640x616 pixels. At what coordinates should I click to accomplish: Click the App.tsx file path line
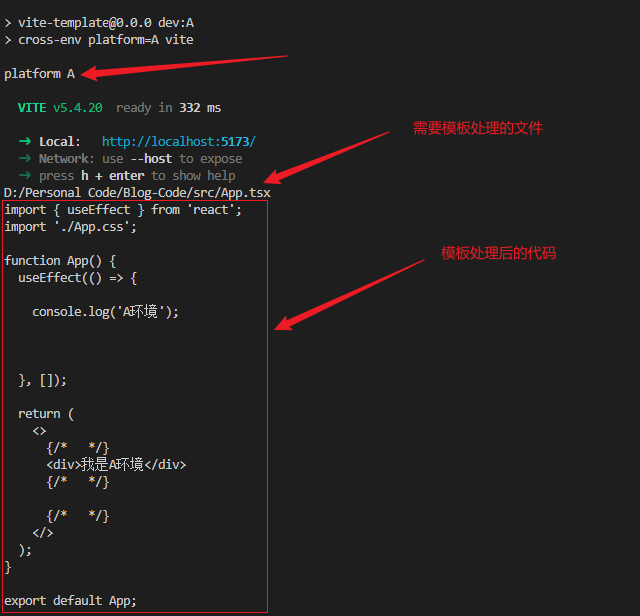(137, 192)
